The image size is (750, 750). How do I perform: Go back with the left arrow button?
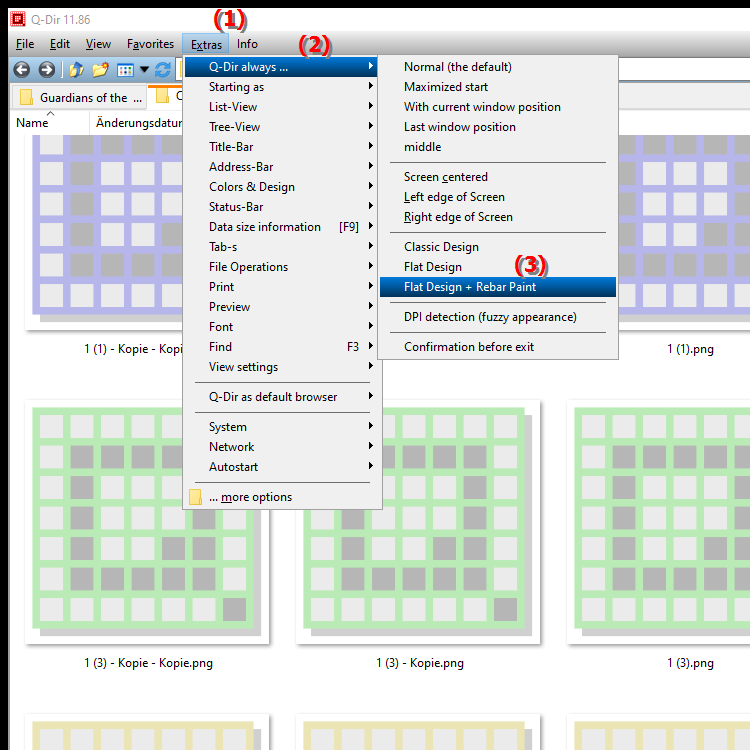[x=22, y=70]
